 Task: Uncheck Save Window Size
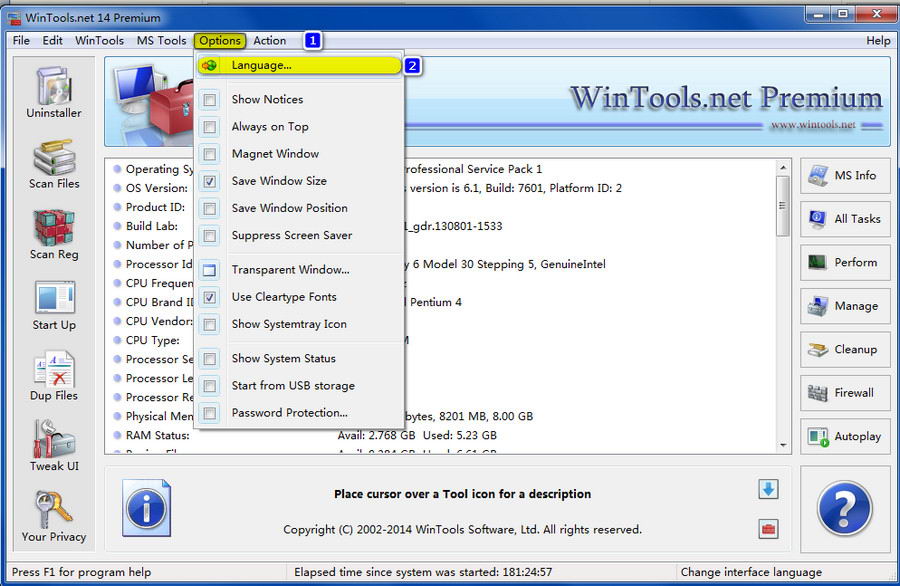pyautogui.click(x=210, y=181)
